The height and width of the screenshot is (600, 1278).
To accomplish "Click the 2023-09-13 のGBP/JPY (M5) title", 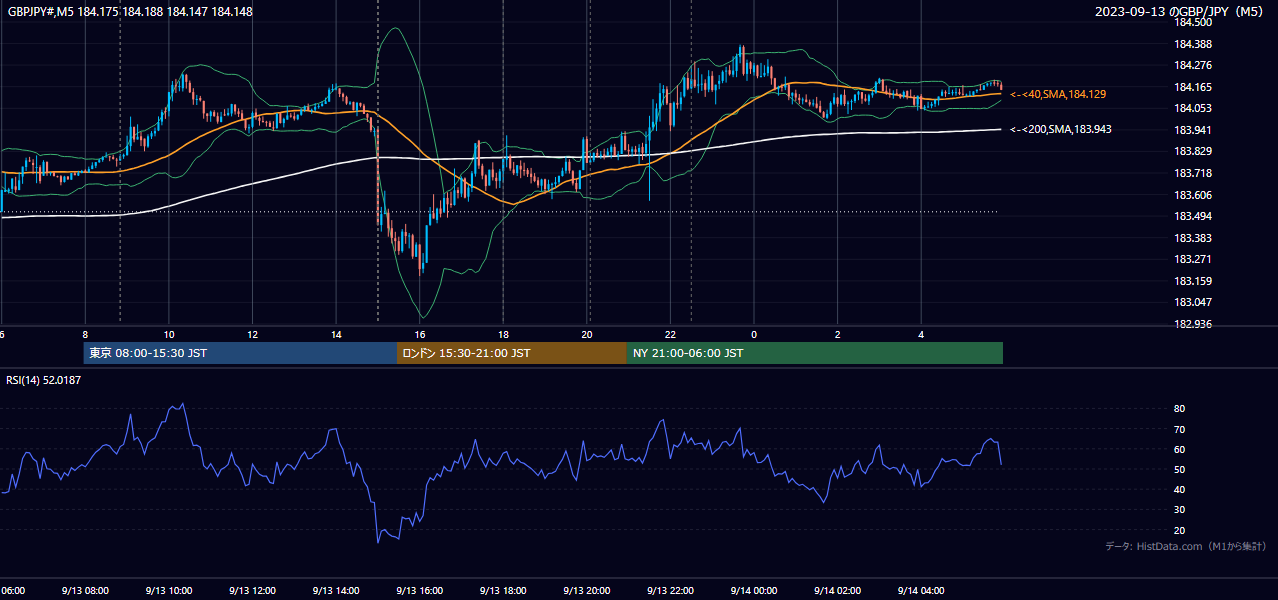I will pyautogui.click(x=1181, y=11).
